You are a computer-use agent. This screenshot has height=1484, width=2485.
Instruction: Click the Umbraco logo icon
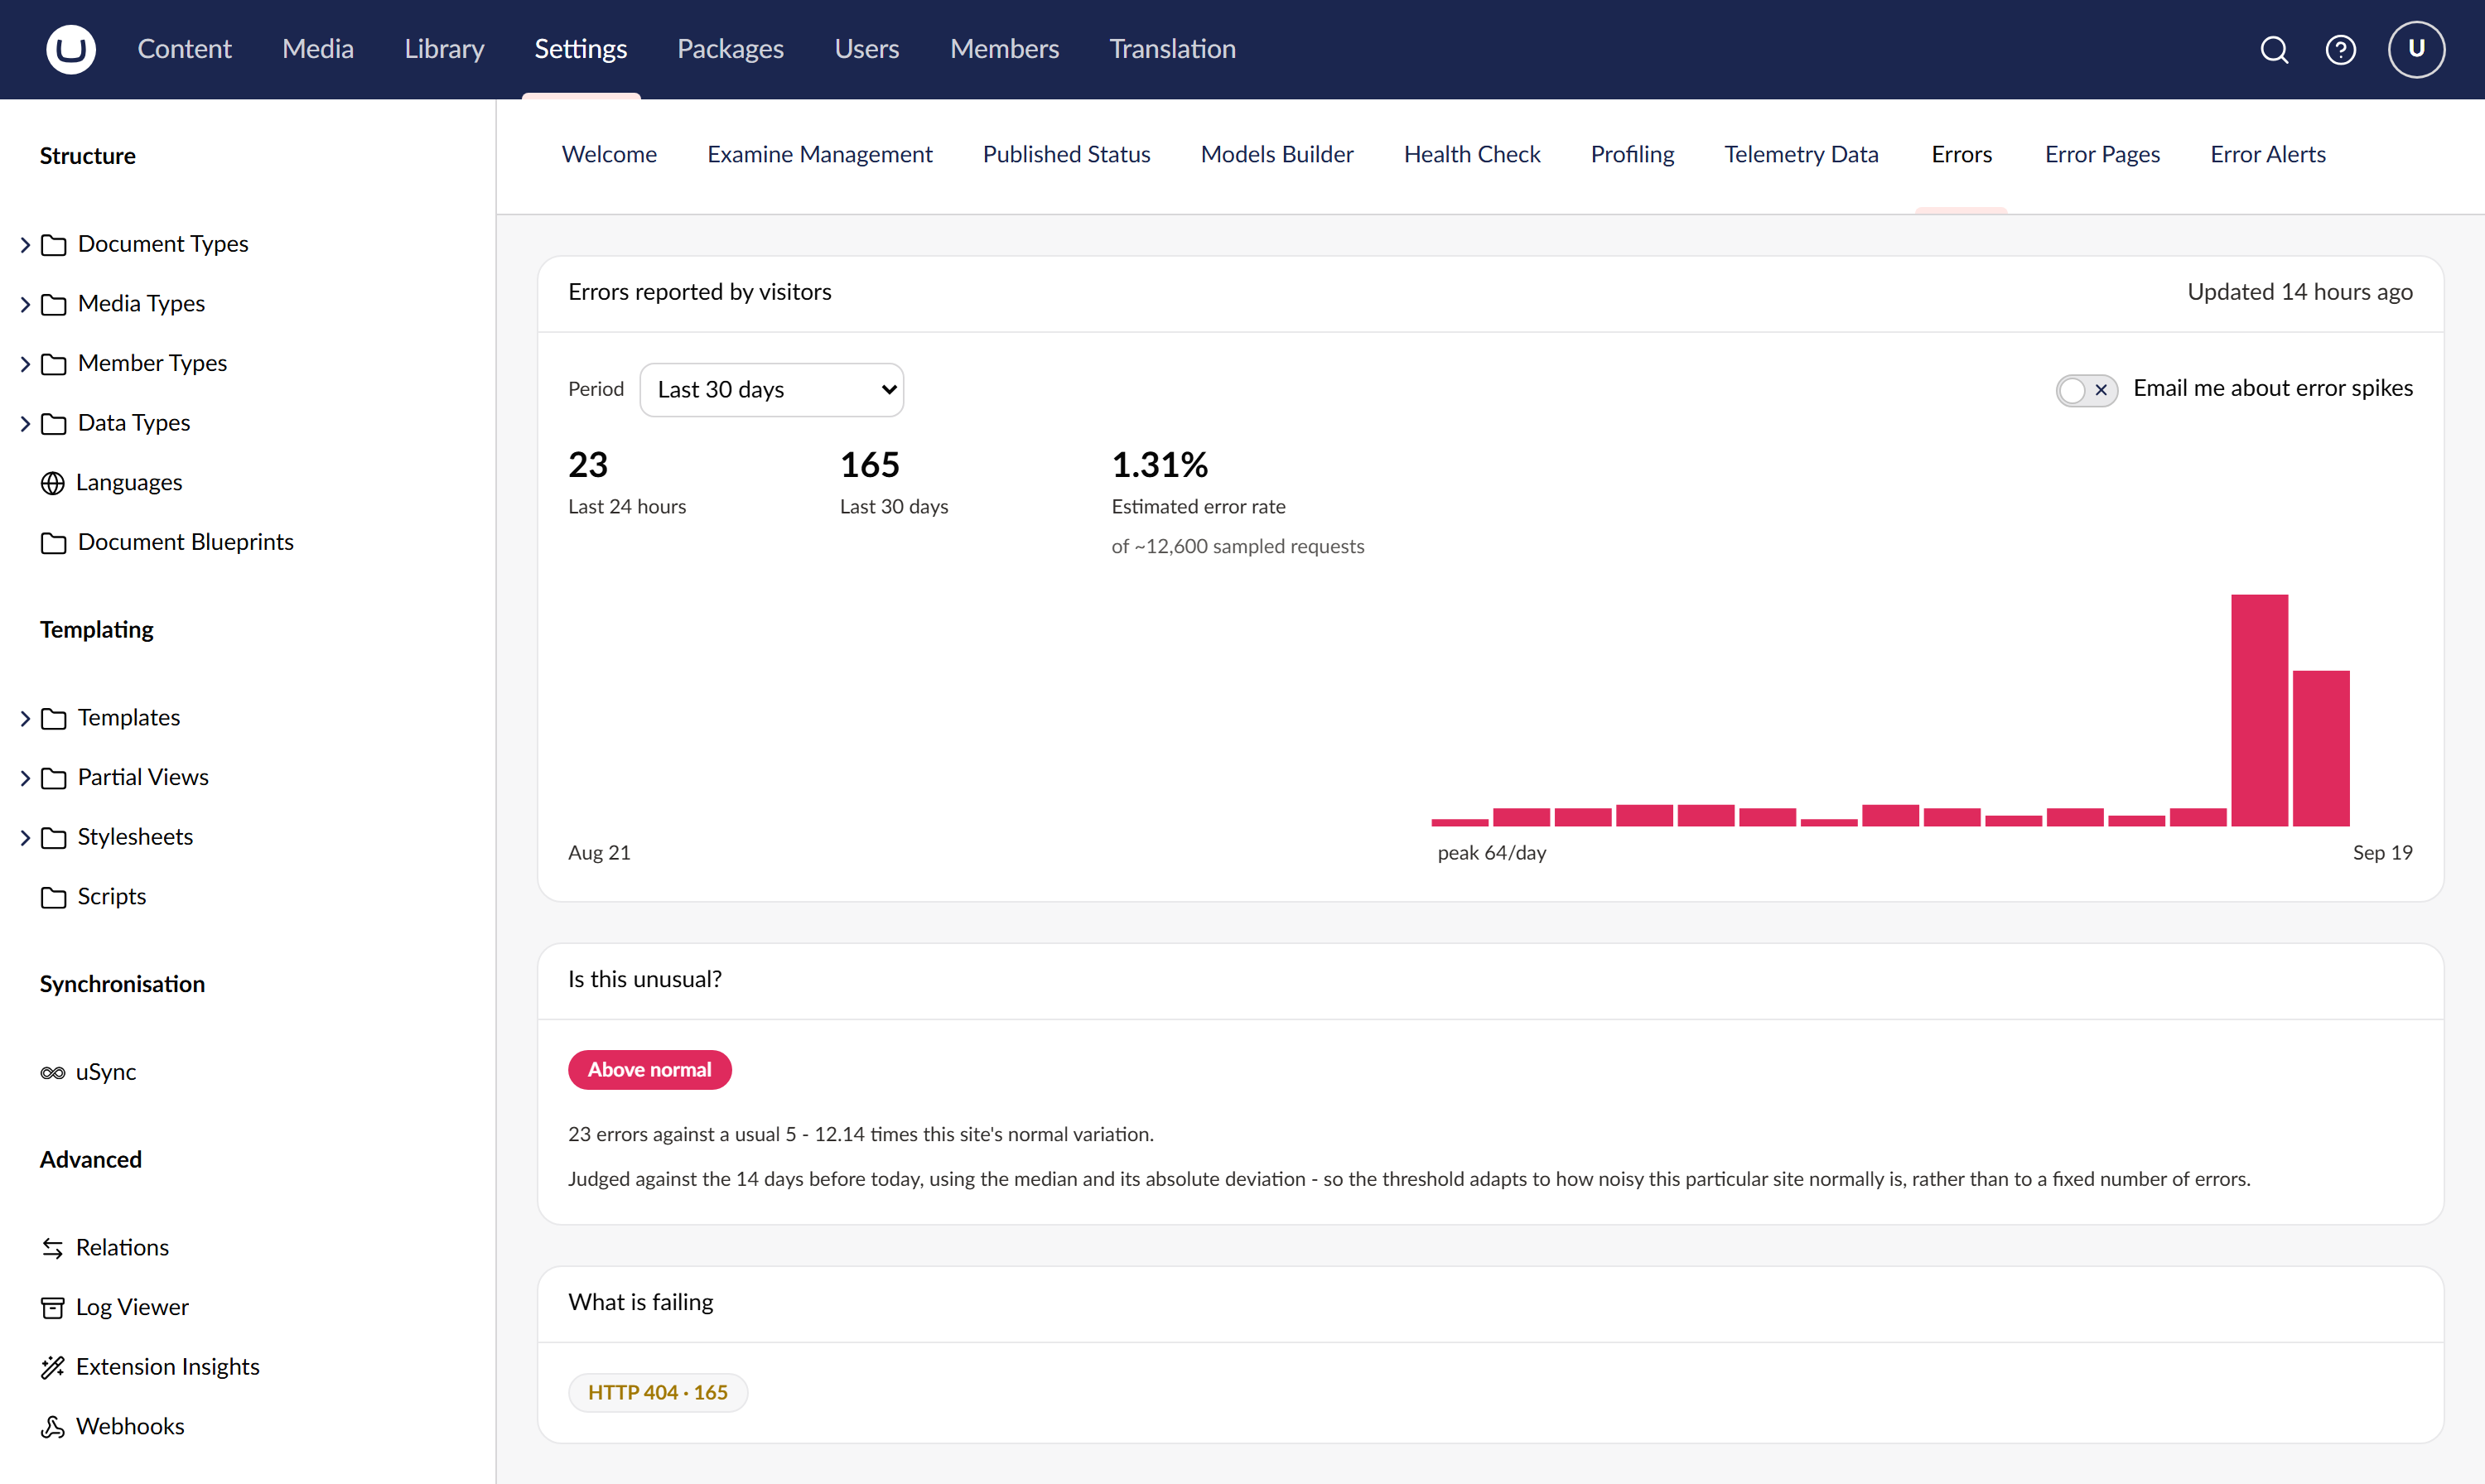coord(71,49)
